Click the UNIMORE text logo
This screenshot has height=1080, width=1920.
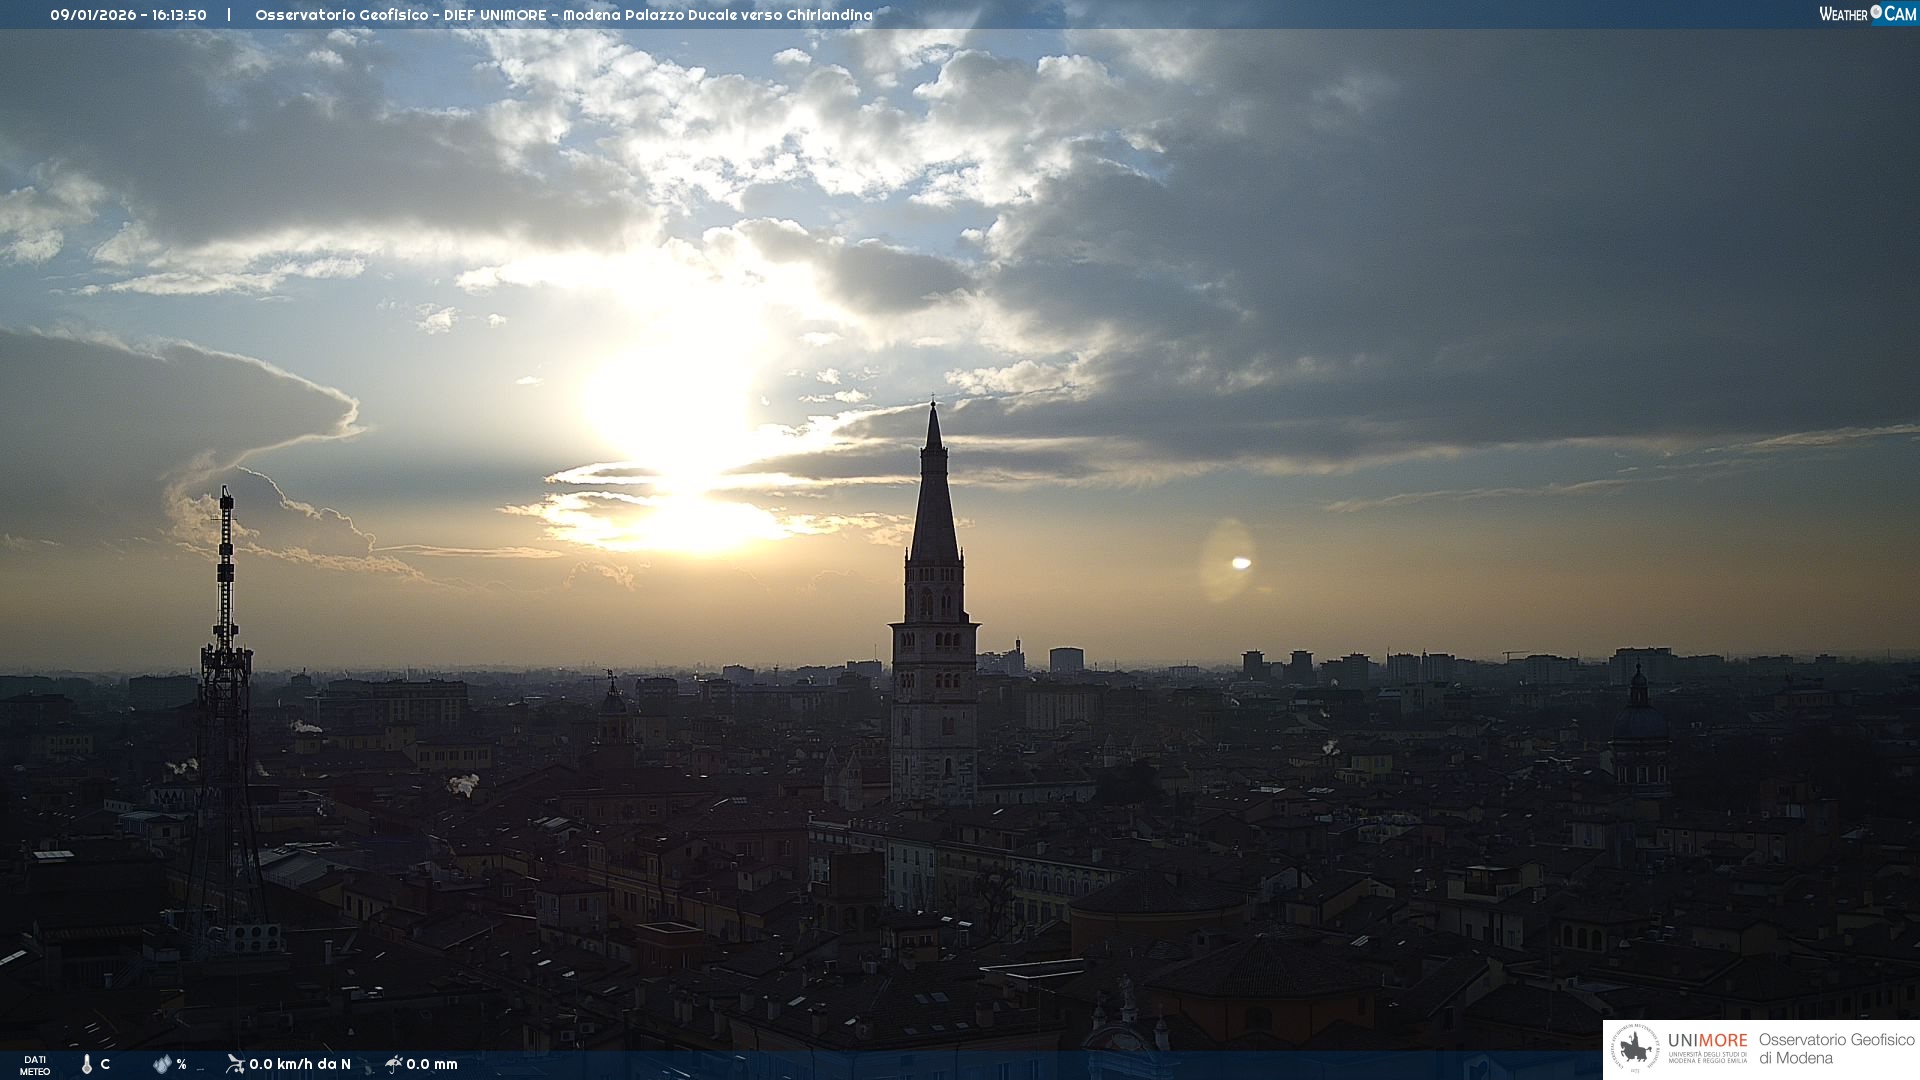tap(1707, 1040)
